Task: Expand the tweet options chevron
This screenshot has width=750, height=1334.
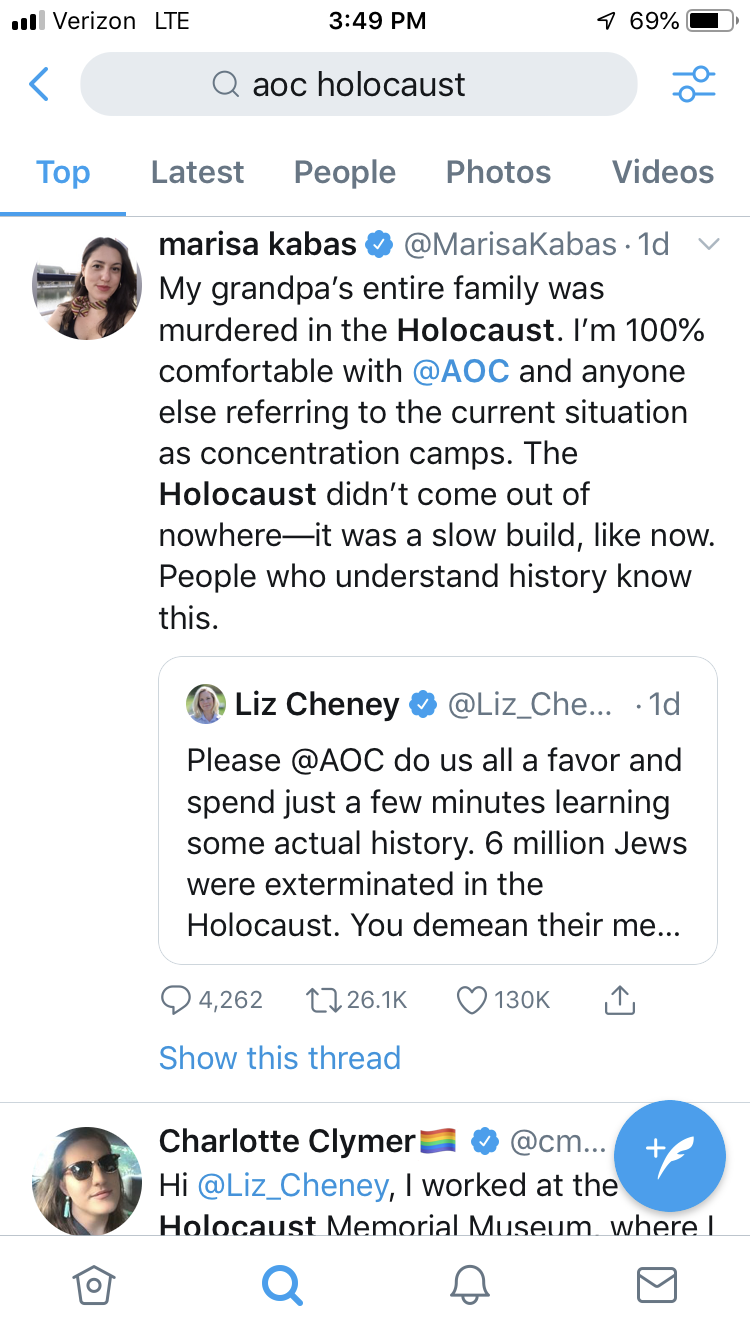Action: pos(708,244)
